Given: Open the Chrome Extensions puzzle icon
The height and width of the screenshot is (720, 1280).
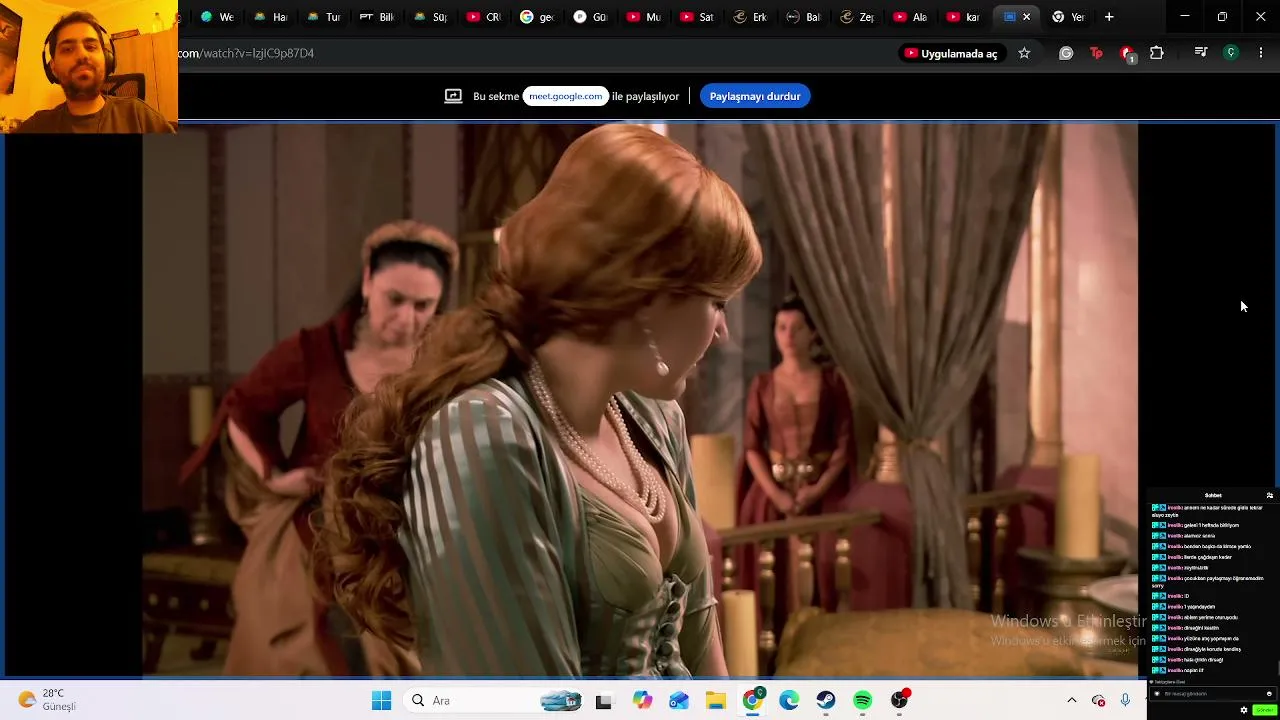Looking at the screenshot, I should (x=1157, y=53).
